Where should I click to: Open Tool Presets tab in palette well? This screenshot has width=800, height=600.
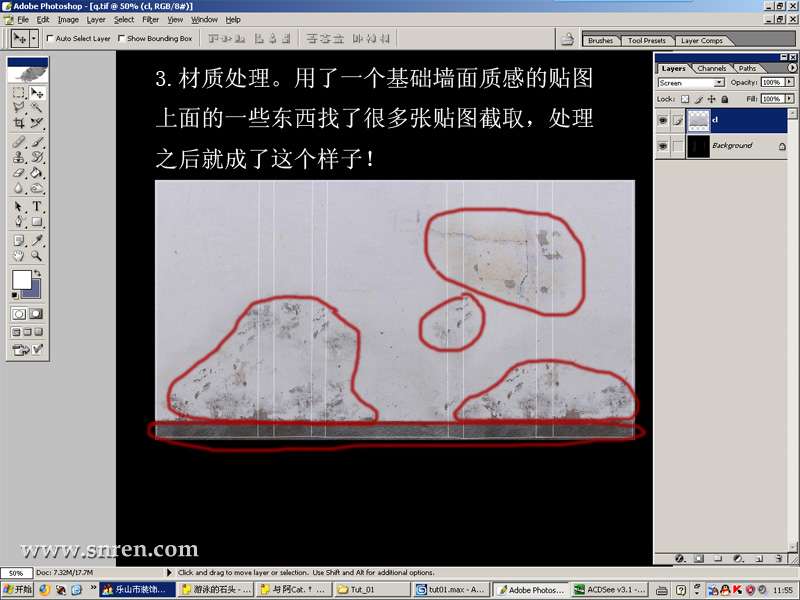click(x=646, y=40)
